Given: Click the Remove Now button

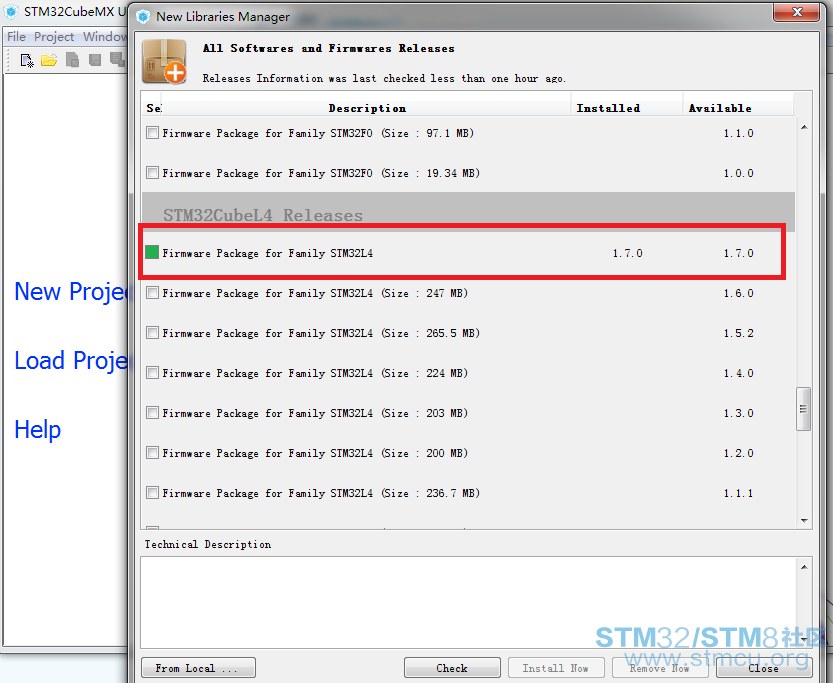Looking at the screenshot, I should pos(659,668).
